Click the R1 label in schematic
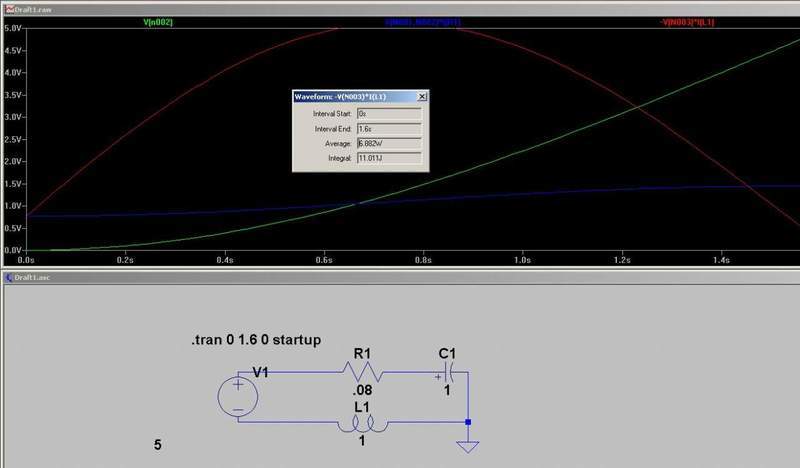 362,353
